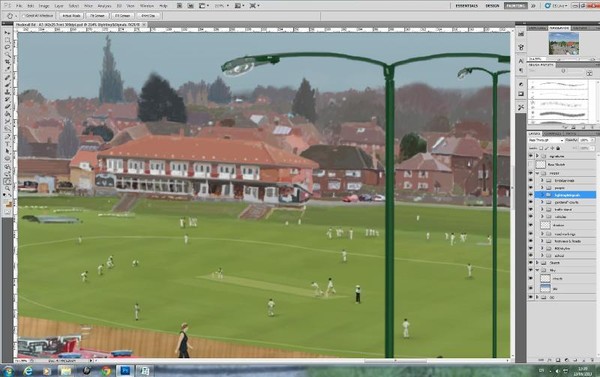The height and width of the screenshot is (377, 600).
Task: Click the Fit Screen button
Action: coord(97,16)
